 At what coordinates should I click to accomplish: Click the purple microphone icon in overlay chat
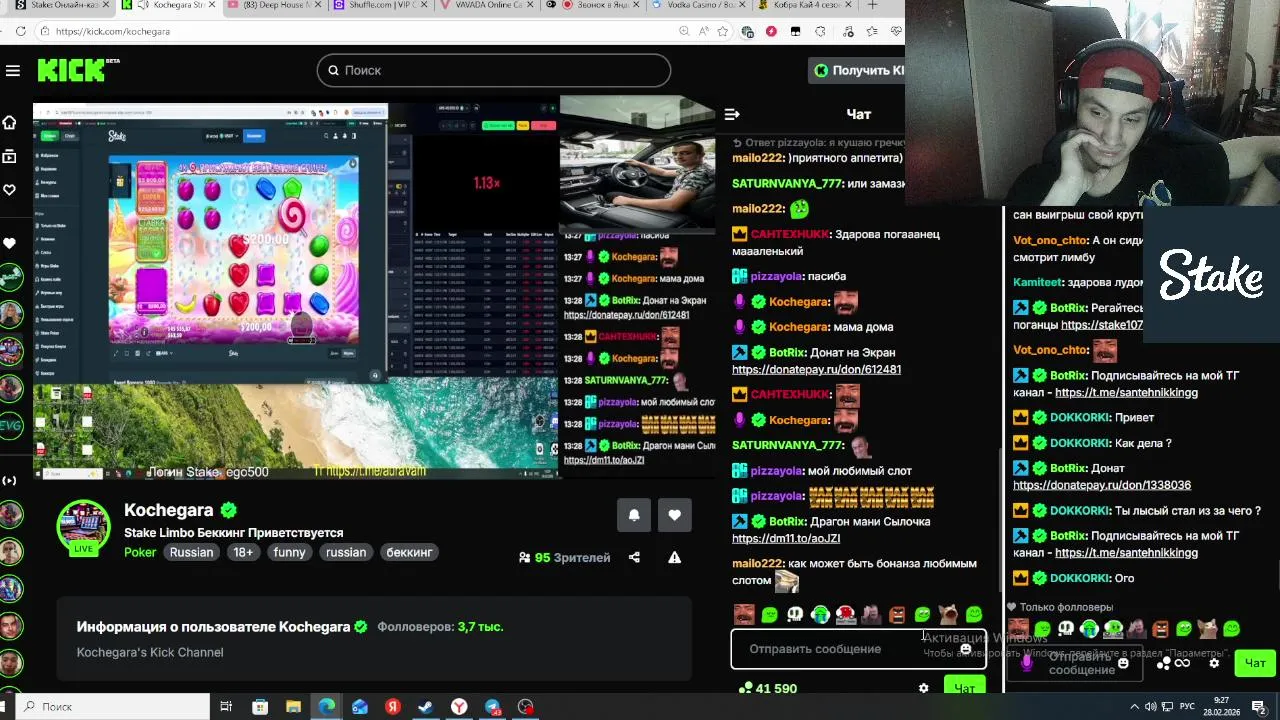[1026, 662]
